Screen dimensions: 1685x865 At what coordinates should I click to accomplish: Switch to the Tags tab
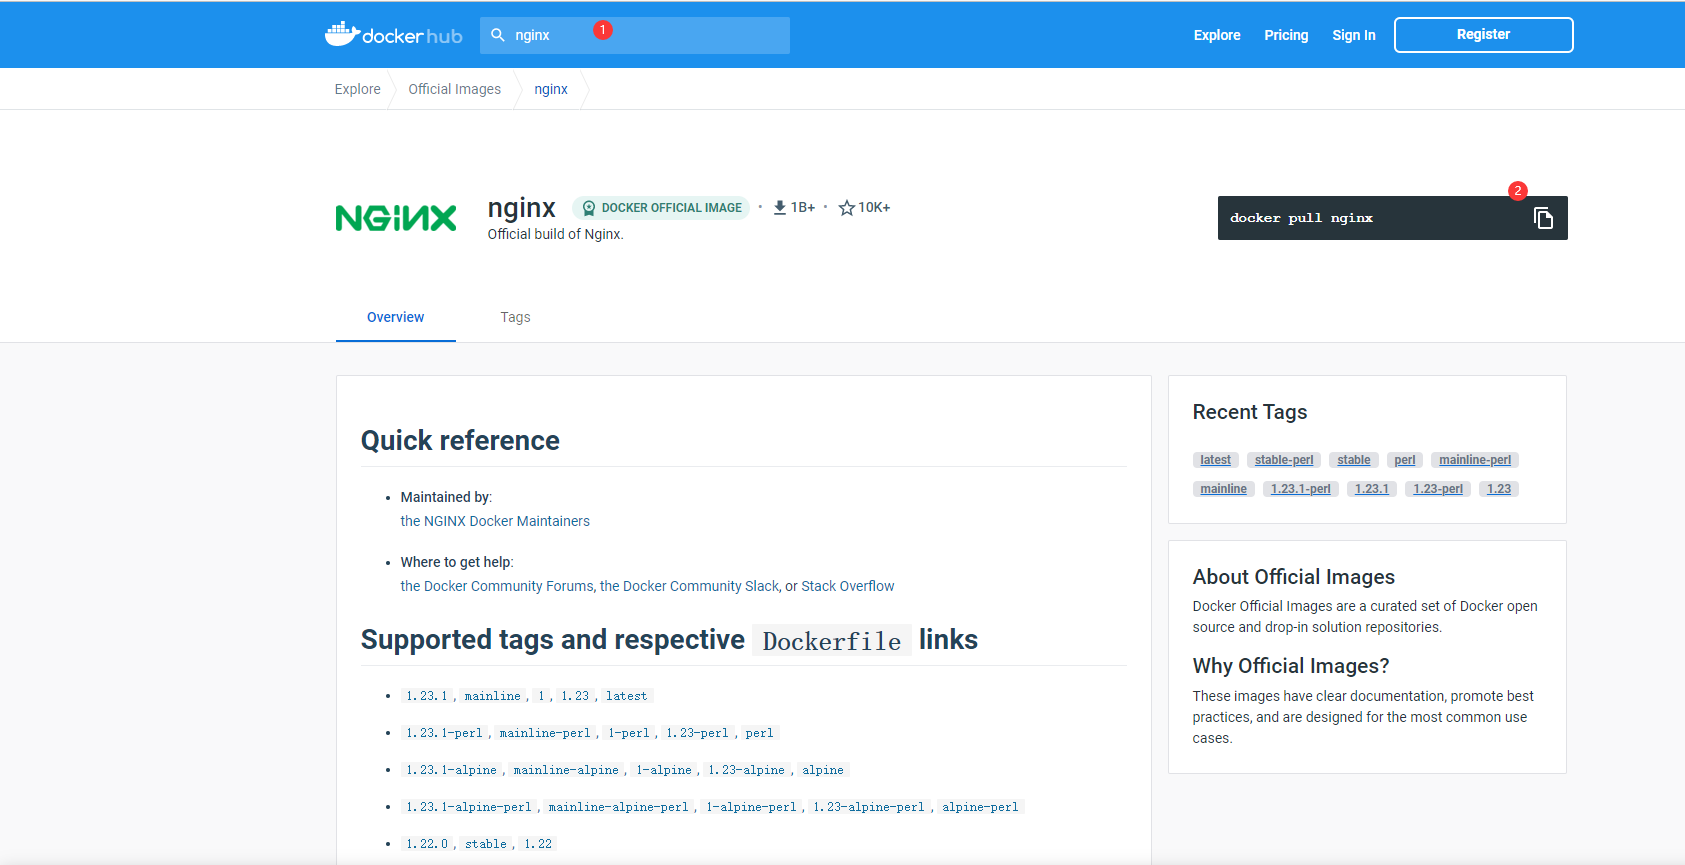tap(515, 317)
